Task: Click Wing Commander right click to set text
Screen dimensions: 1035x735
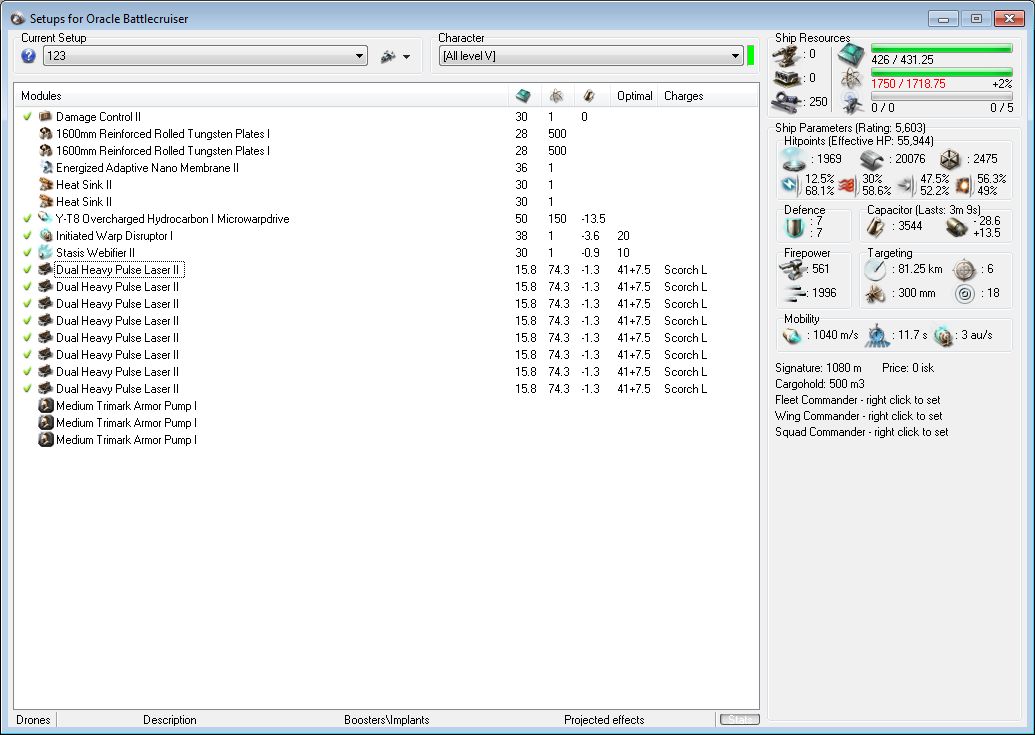Action: 859,416
